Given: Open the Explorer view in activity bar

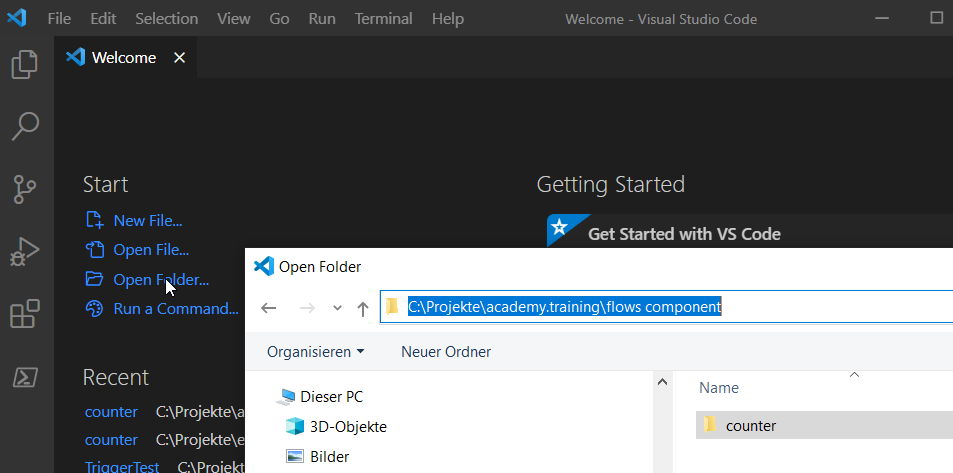Looking at the screenshot, I should pyautogui.click(x=25, y=65).
